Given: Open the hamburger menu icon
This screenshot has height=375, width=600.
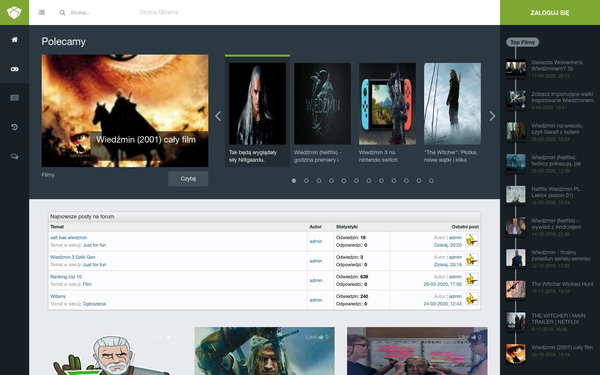Looking at the screenshot, I should (x=42, y=13).
